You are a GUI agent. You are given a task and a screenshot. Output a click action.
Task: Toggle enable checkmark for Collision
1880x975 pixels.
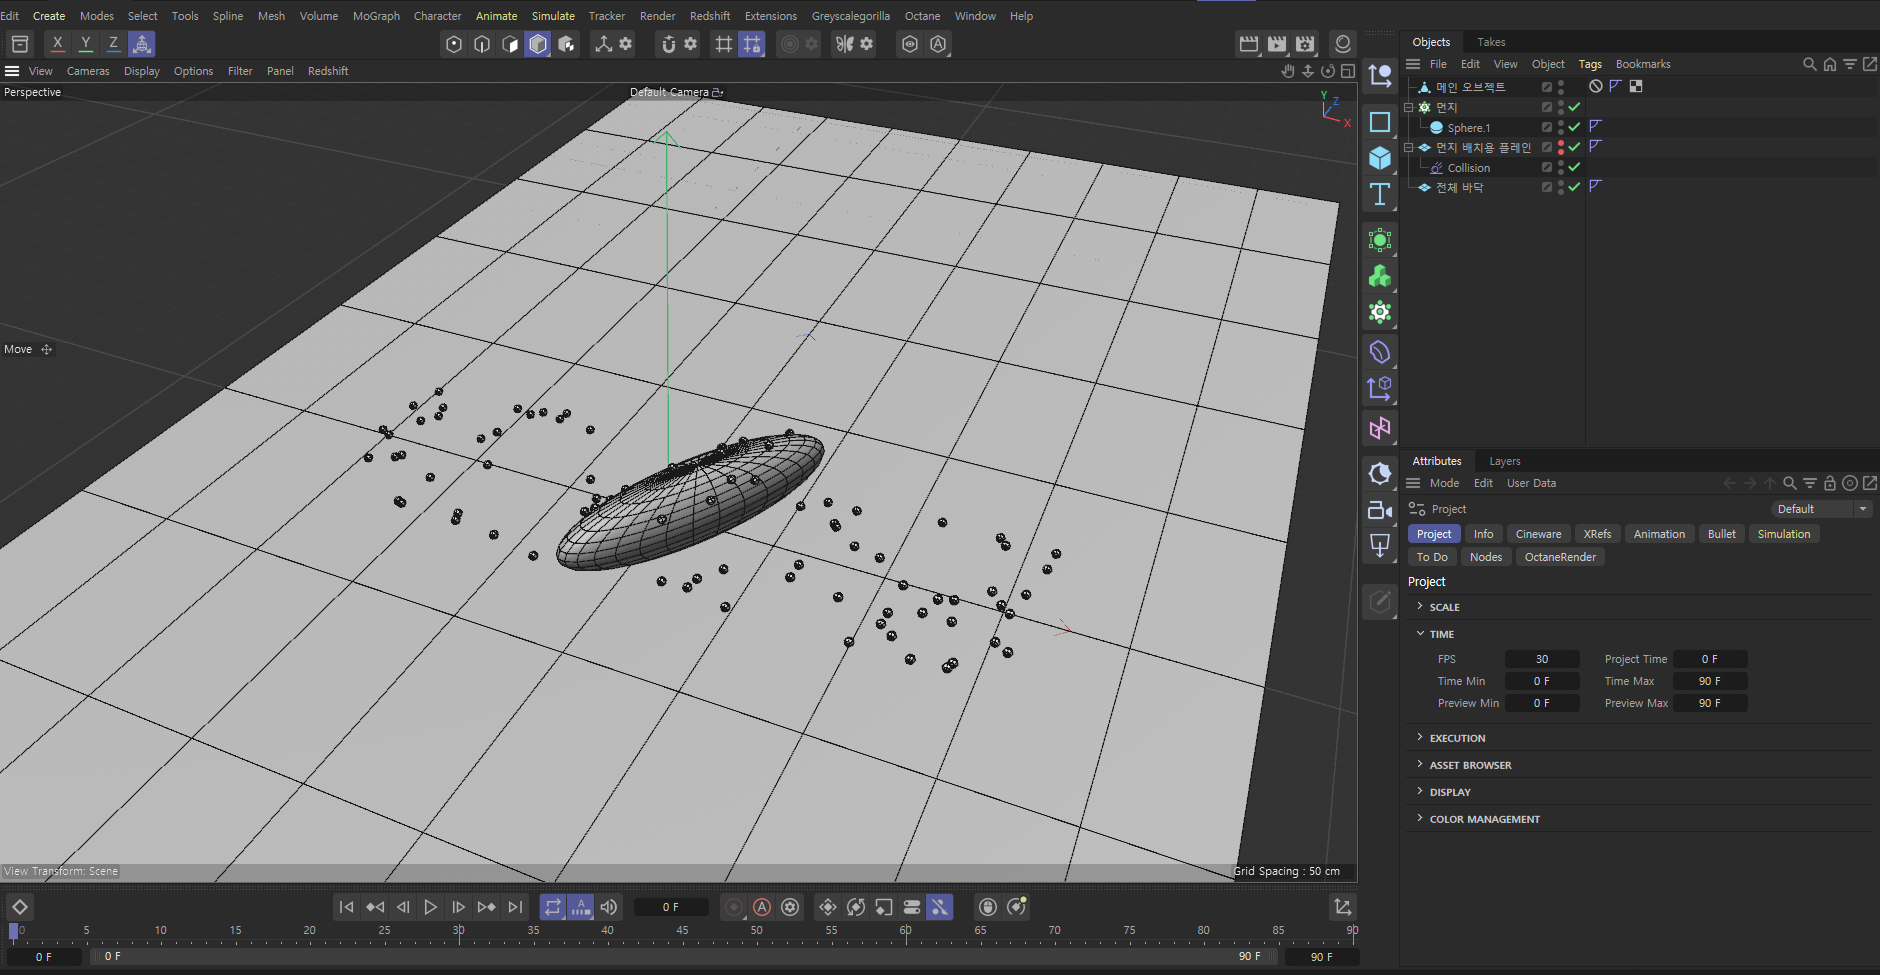[1574, 167]
